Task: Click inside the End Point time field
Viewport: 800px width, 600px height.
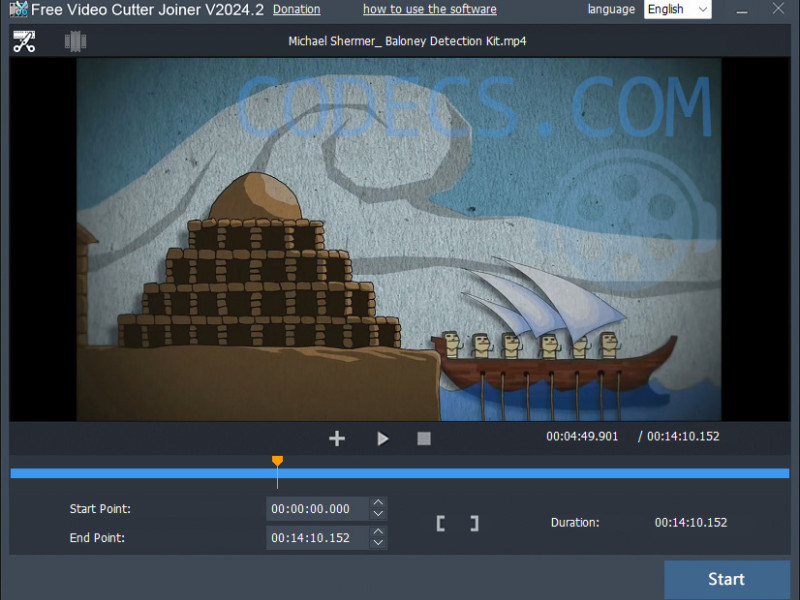Action: point(317,538)
